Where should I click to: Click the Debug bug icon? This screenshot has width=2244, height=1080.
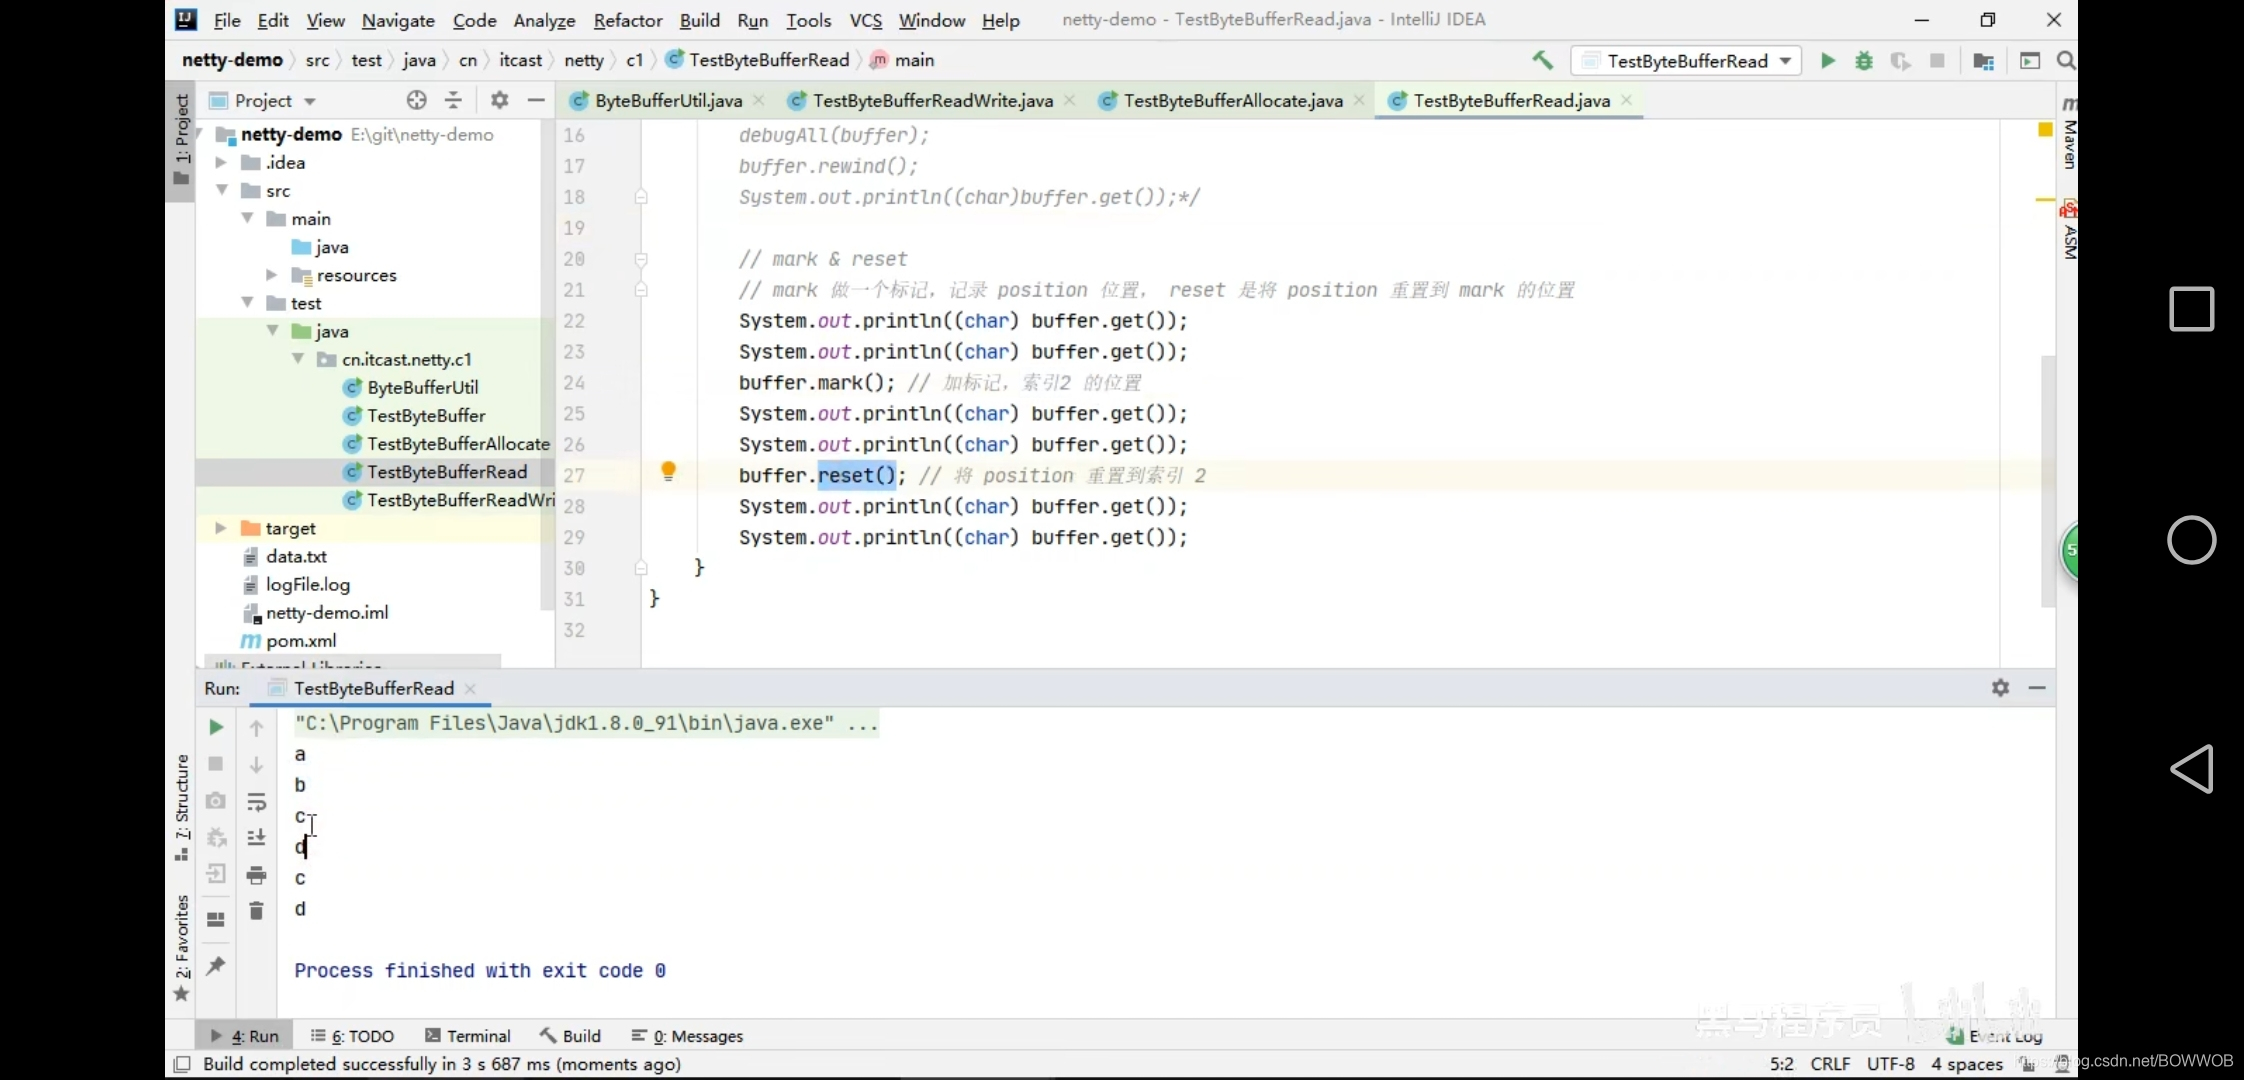tap(1864, 61)
